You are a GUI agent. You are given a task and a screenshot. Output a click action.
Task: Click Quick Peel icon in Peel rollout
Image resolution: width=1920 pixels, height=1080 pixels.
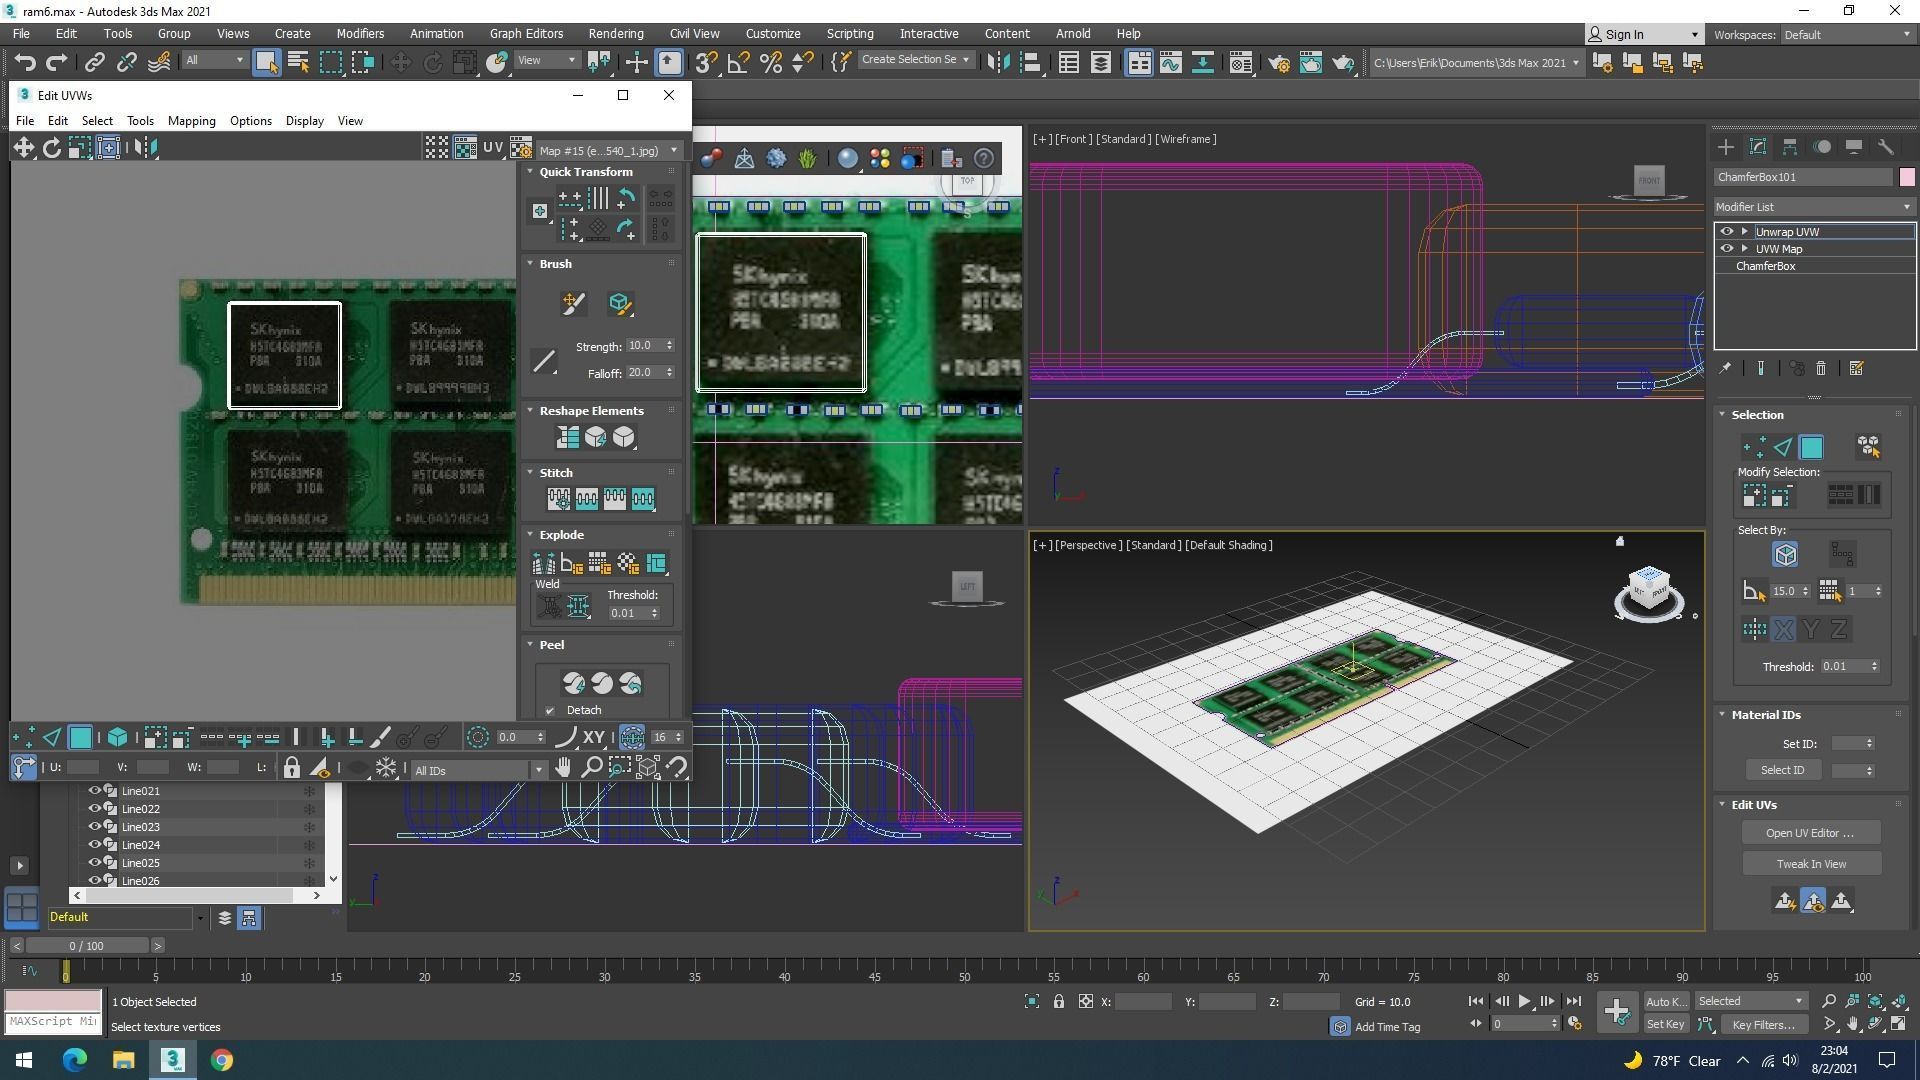point(573,683)
